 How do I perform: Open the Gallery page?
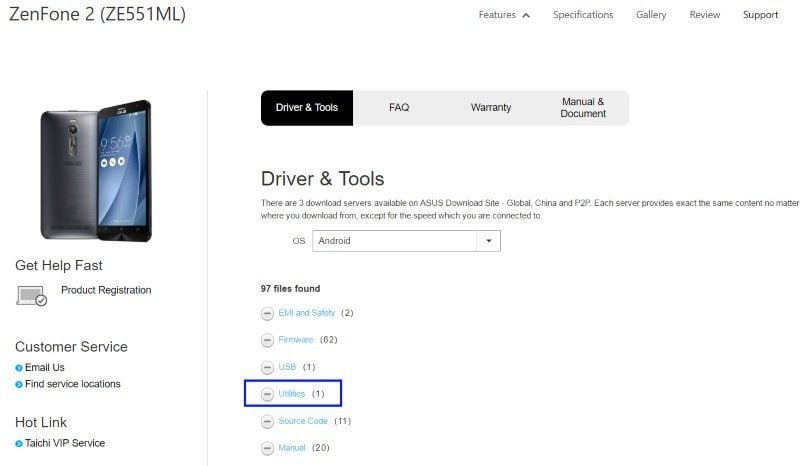point(651,15)
